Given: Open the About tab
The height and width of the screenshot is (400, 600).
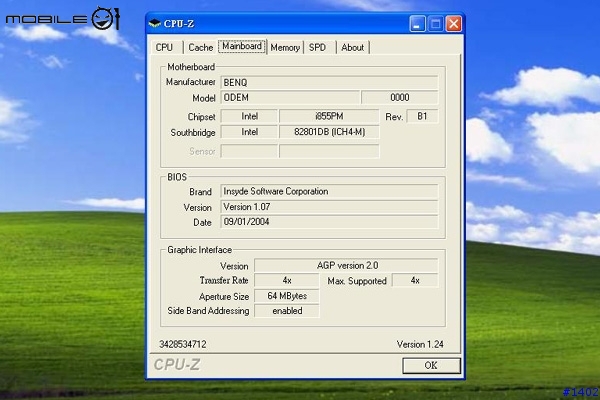Looking at the screenshot, I should (x=352, y=47).
